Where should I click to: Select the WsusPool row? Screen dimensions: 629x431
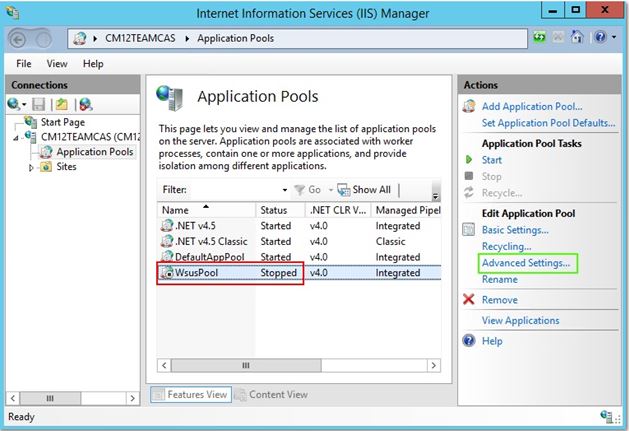point(299,273)
